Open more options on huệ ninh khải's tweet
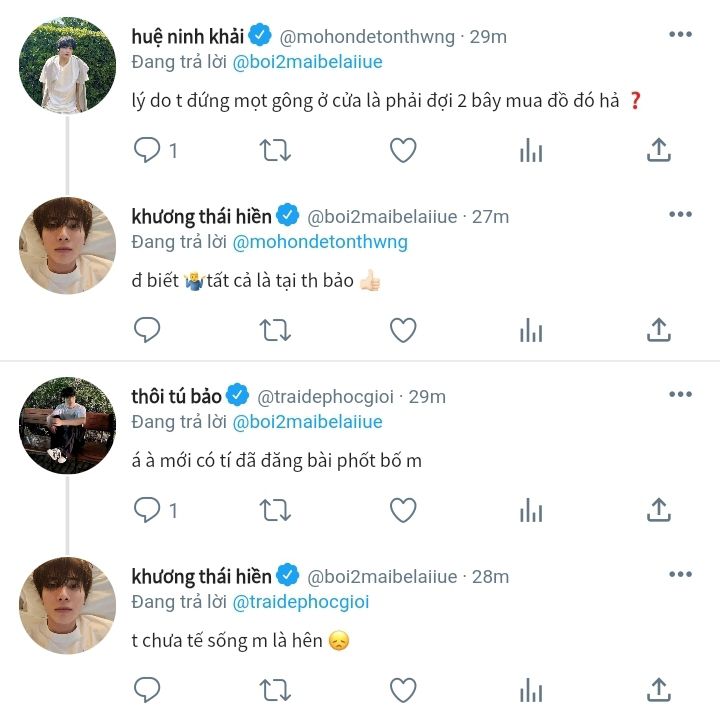Image resolution: width=720 pixels, height=710 pixels. pos(680,35)
